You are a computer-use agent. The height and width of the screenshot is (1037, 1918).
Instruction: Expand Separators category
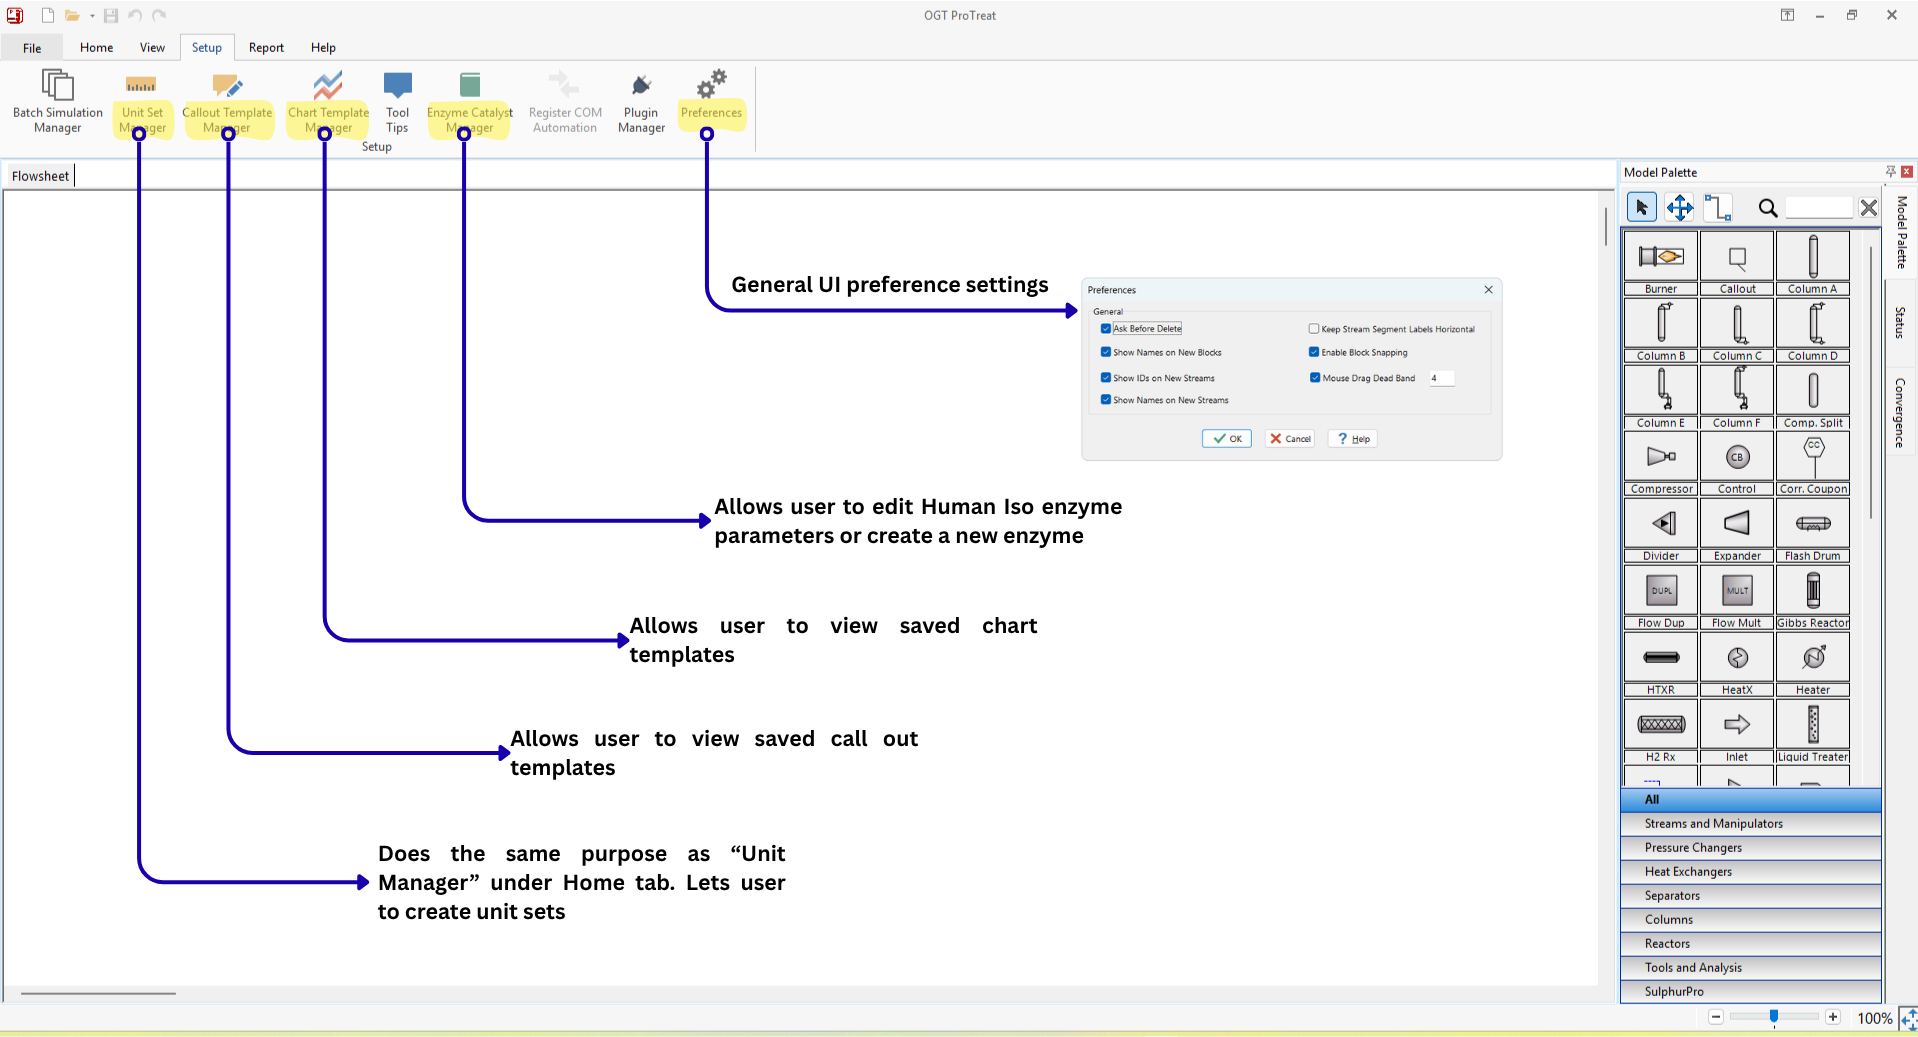pyautogui.click(x=1750, y=896)
